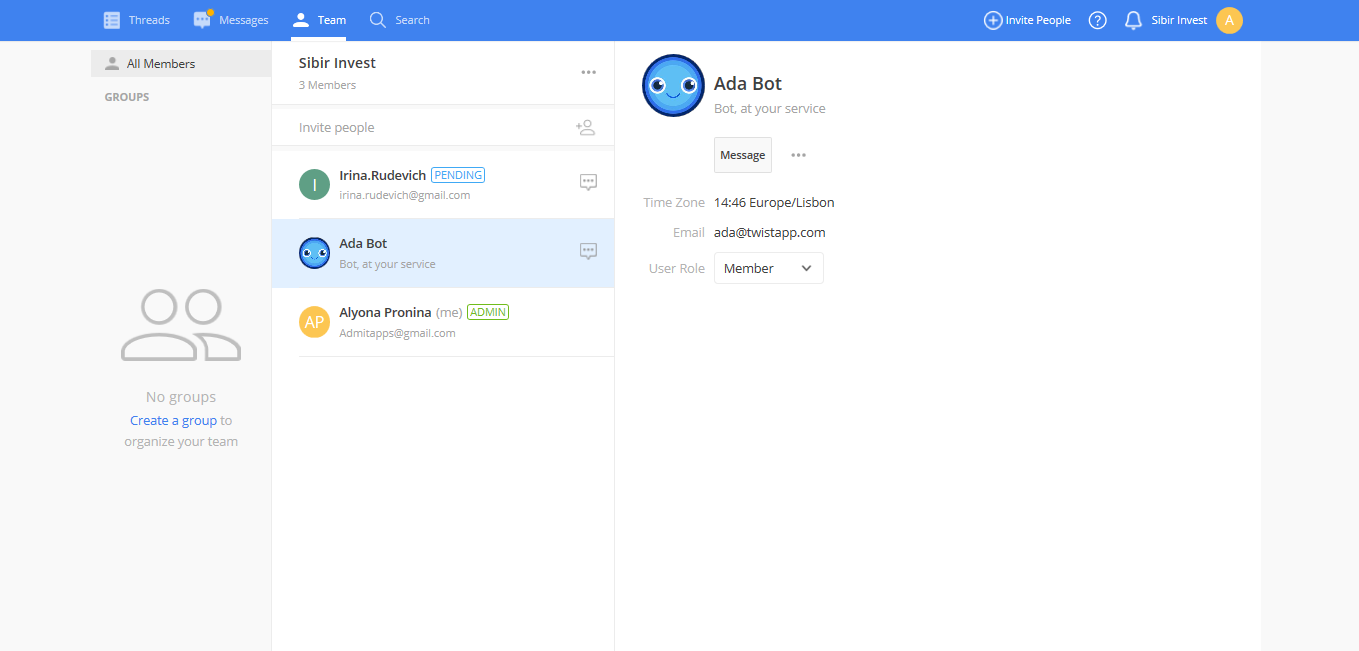Screen dimensions: 1359x651
Task: Select All Members in the sidebar
Action: click(x=160, y=64)
